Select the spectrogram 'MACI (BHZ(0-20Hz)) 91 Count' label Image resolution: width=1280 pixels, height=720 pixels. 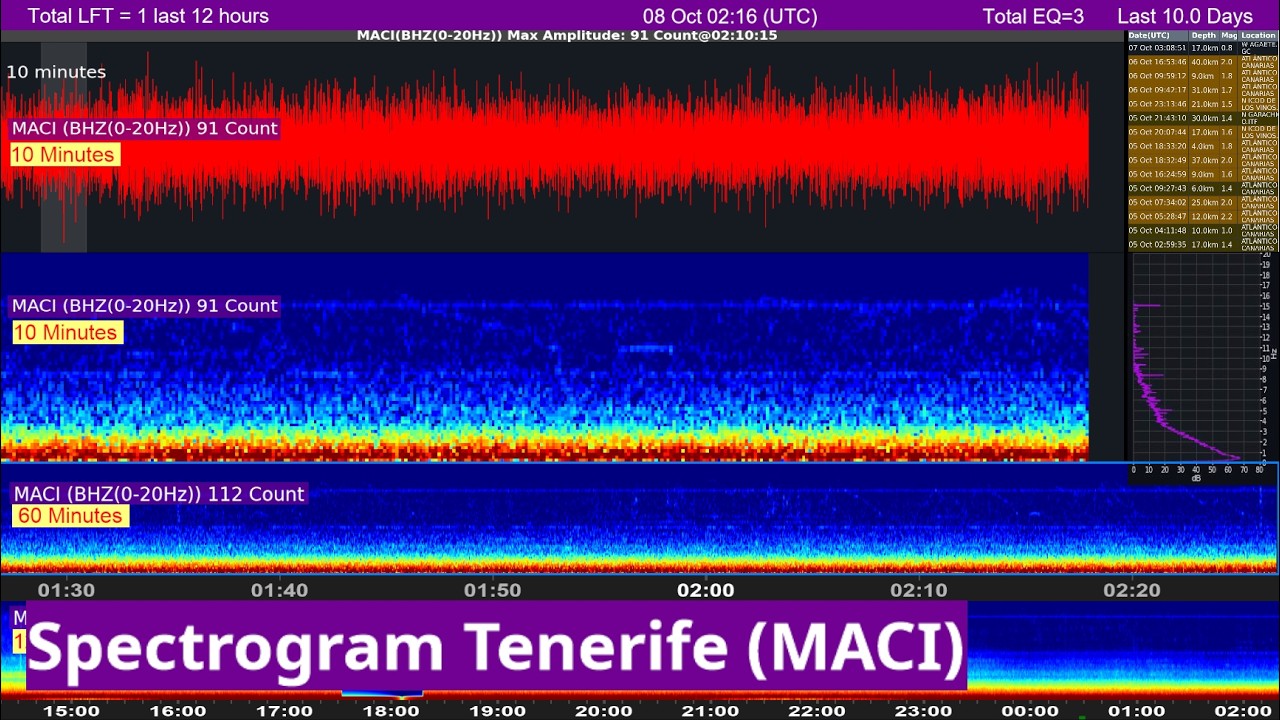point(145,306)
